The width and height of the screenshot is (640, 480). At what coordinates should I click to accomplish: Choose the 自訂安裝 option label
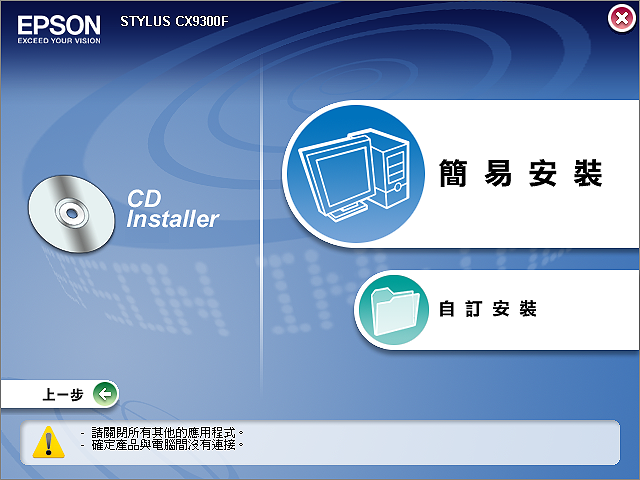(488, 309)
